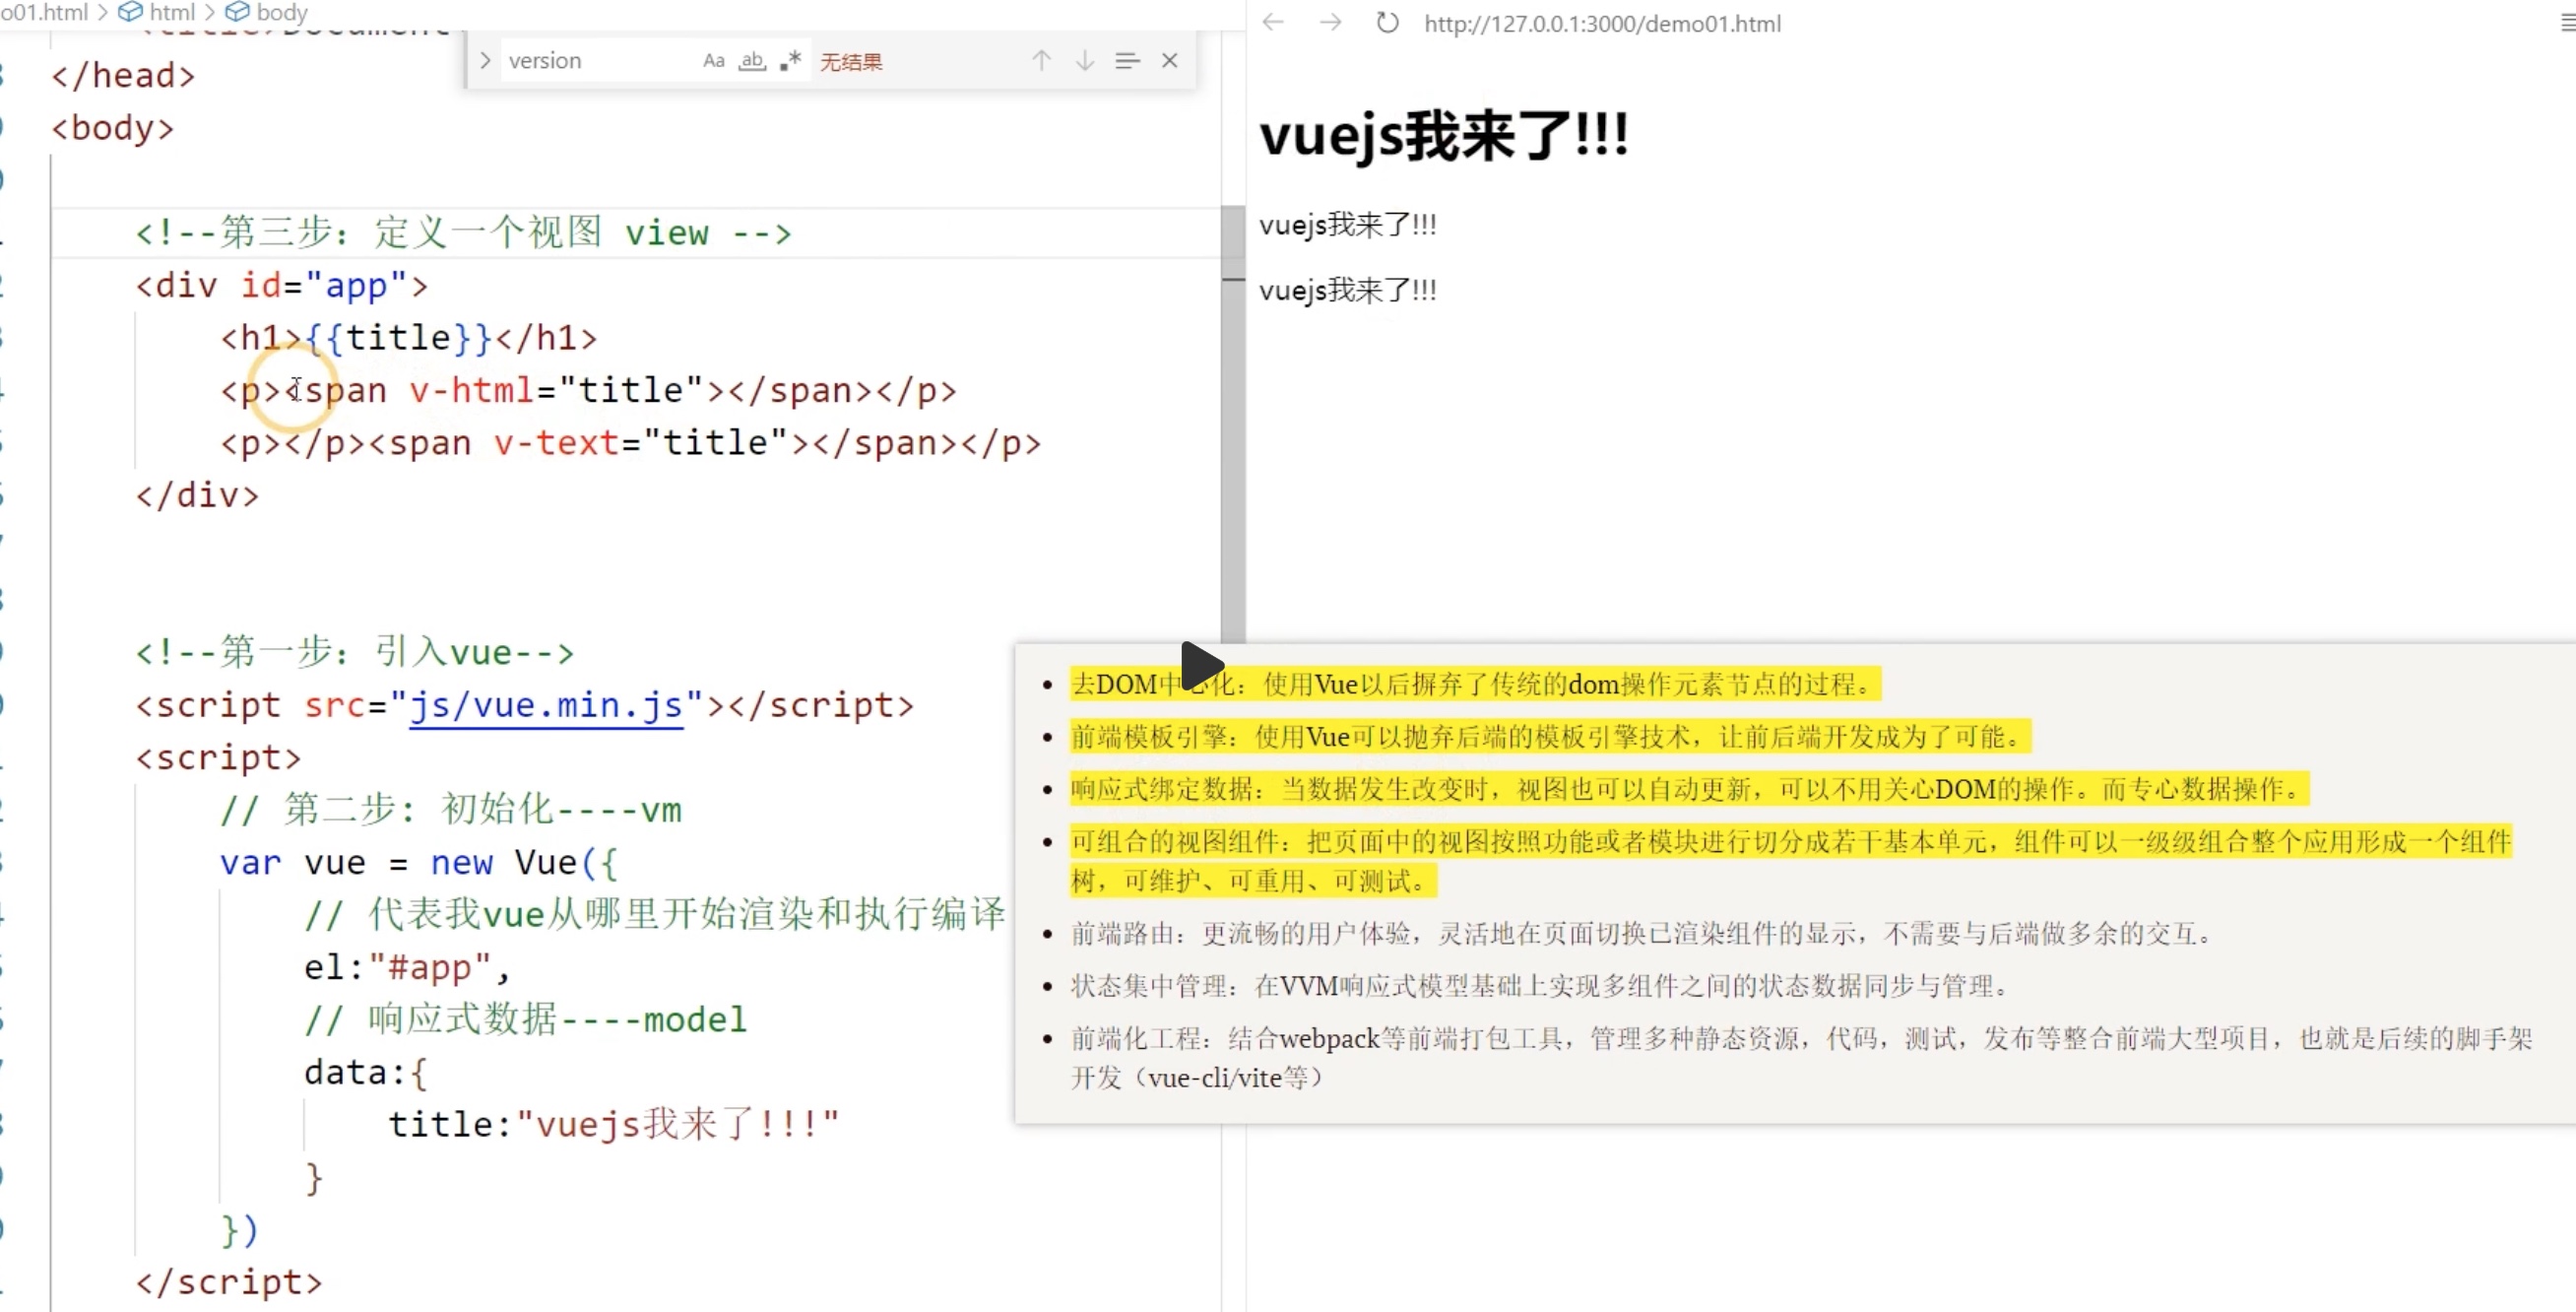The height and width of the screenshot is (1312, 2576).
Task: Click the v-html attribute in the code
Action: [x=470, y=390]
